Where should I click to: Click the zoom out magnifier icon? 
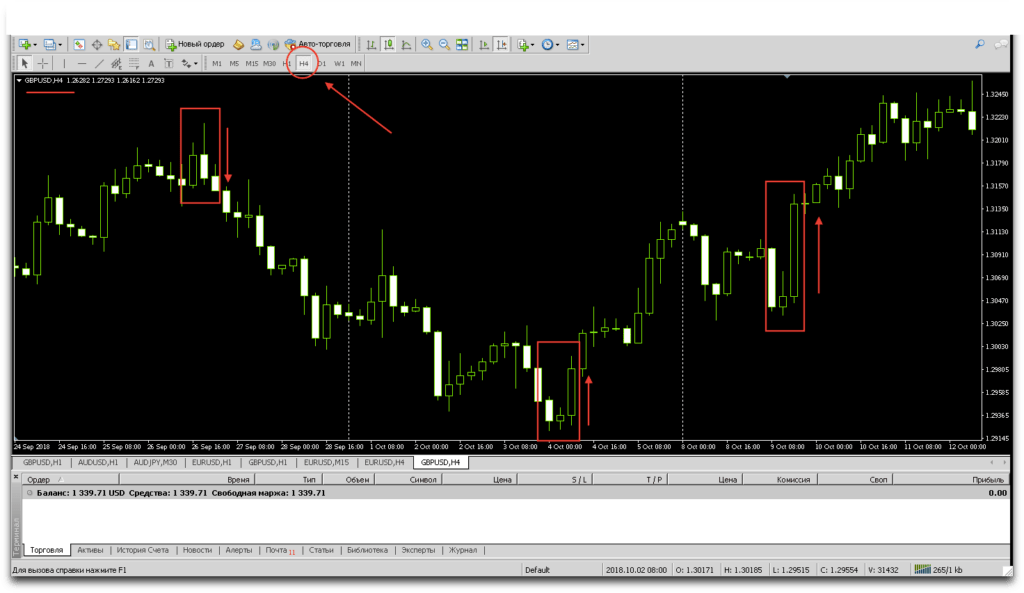(443, 45)
